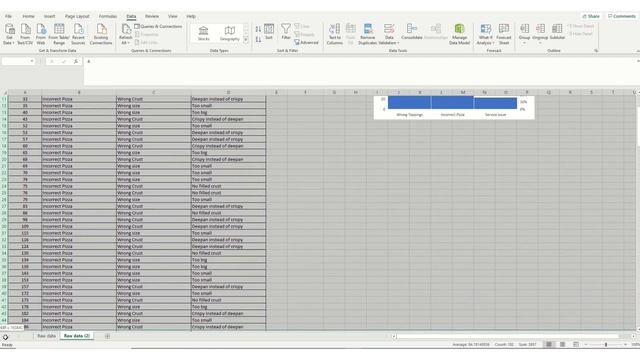
Task: Select the Select All corner
Action: (4, 93)
